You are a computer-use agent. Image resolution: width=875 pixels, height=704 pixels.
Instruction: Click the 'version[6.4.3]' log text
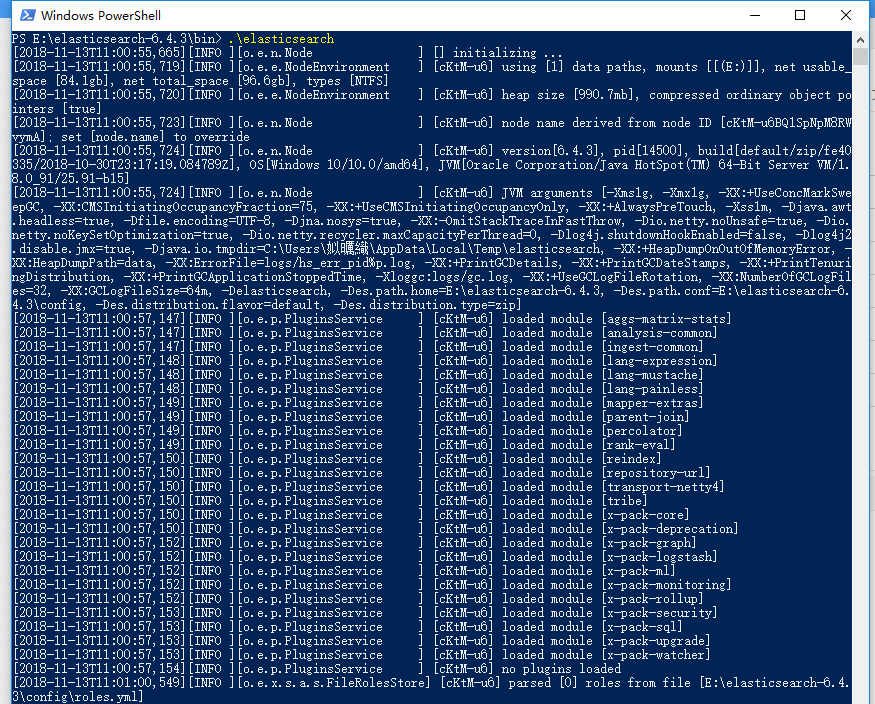coord(553,151)
